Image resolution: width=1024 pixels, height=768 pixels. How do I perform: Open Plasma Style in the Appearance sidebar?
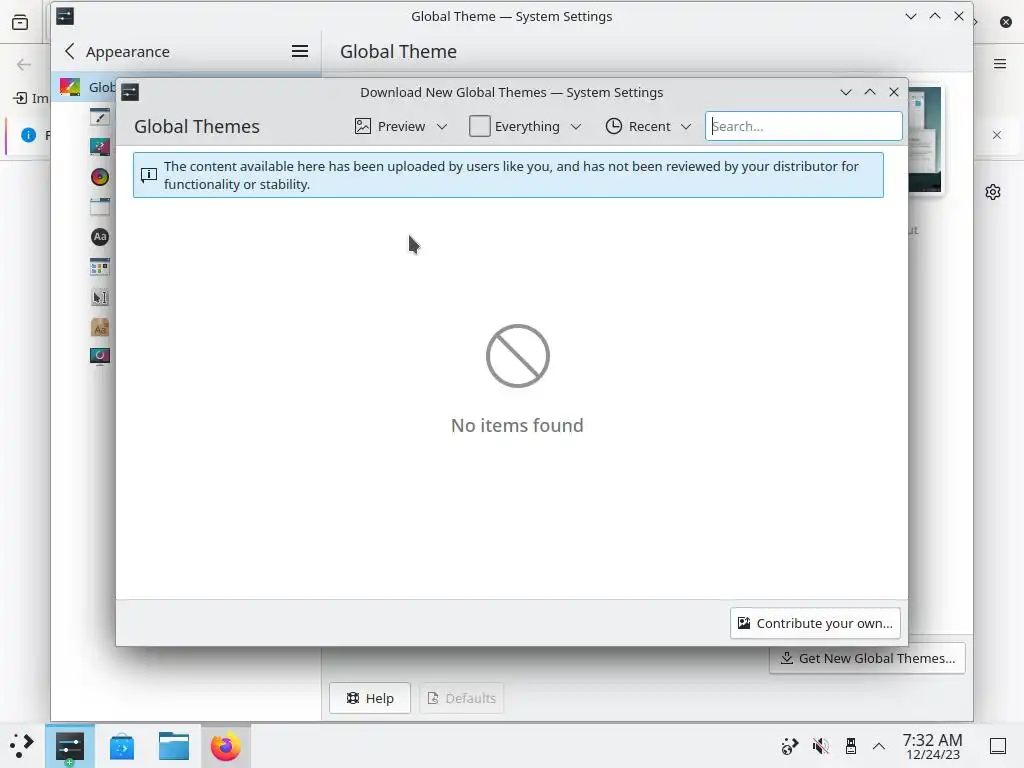[100, 147]
